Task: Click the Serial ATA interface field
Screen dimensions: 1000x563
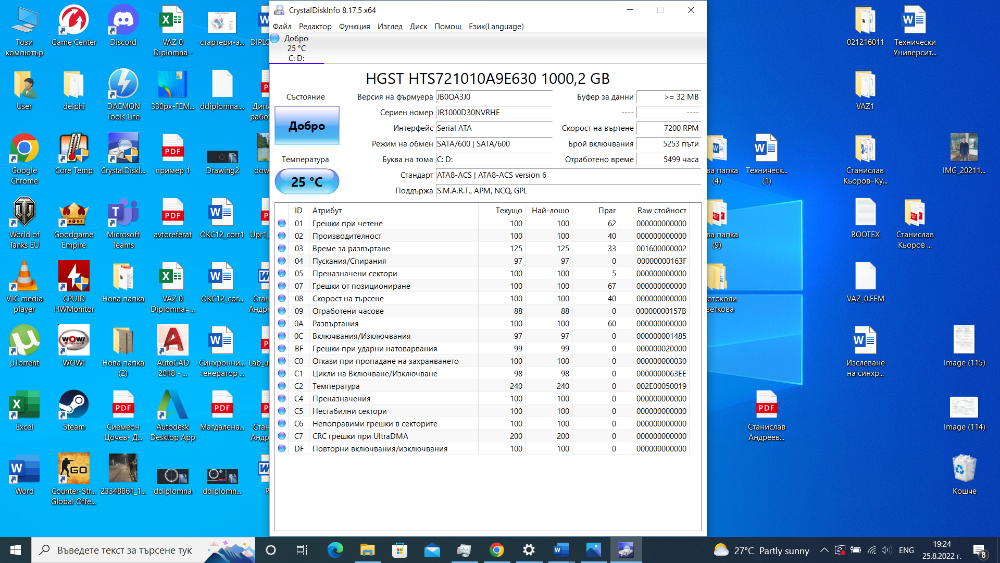Action: [x=494, y=128]
